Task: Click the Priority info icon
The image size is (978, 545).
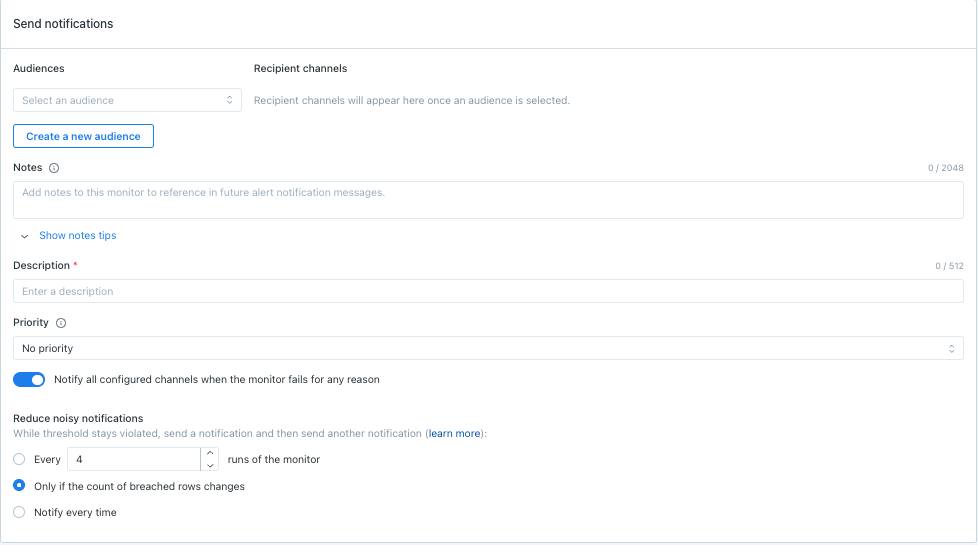Action: click(x=61, y=323)
